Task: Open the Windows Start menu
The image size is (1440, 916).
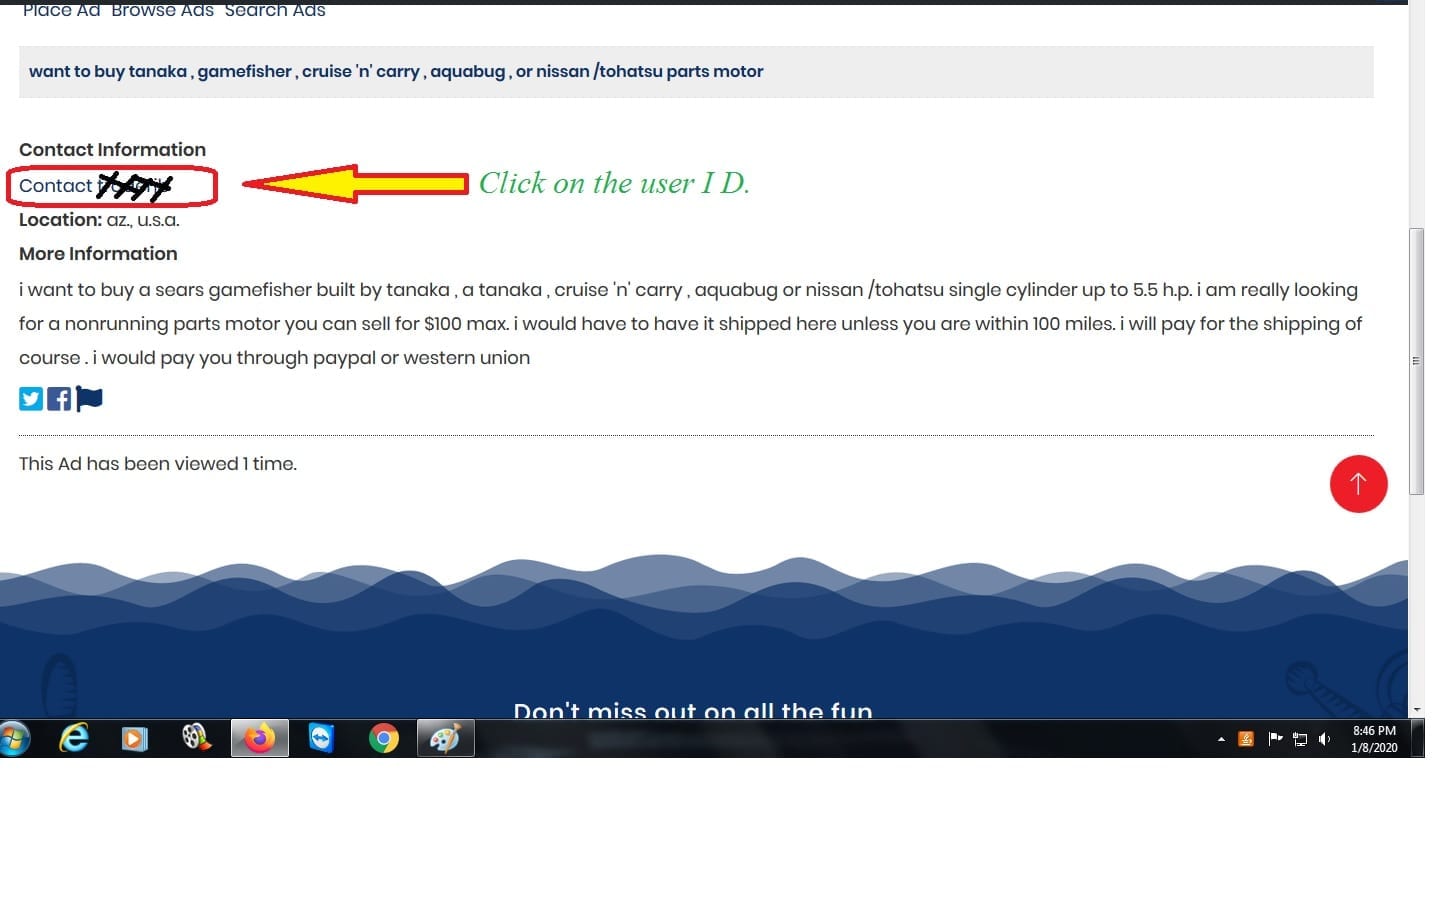Action: click(14, 739)
